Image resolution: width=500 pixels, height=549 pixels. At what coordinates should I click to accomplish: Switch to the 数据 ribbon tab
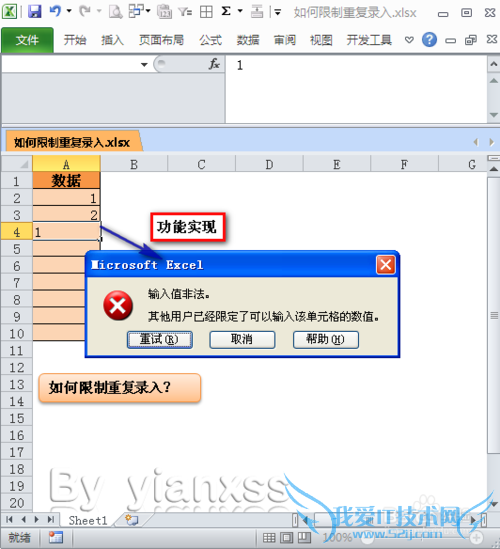coord(248,40)
